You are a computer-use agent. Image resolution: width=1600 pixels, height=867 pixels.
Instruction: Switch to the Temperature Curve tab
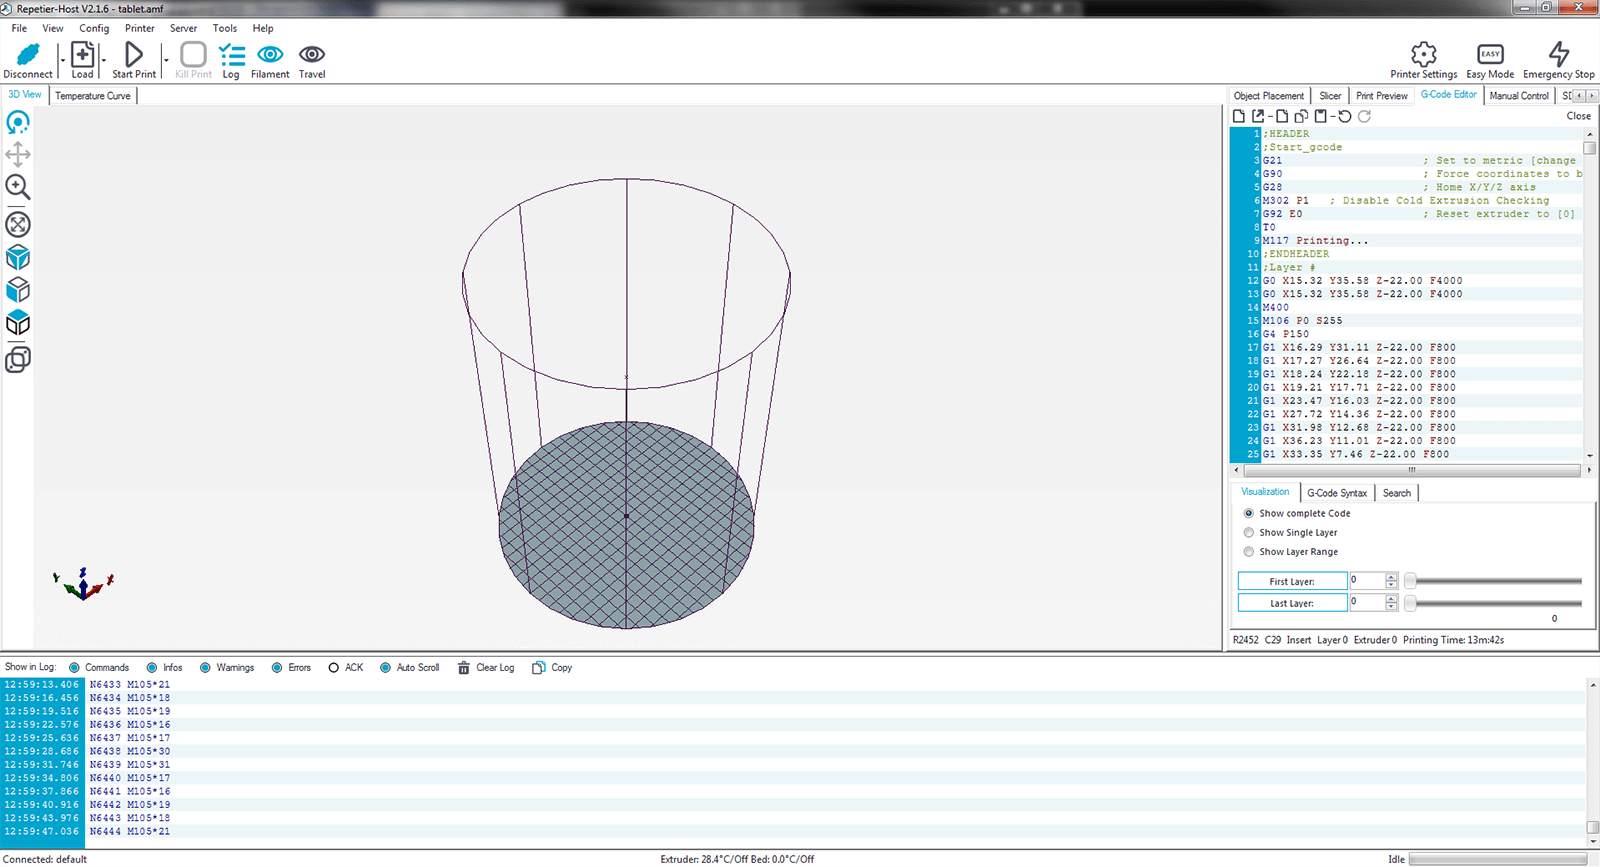(93, 96)
